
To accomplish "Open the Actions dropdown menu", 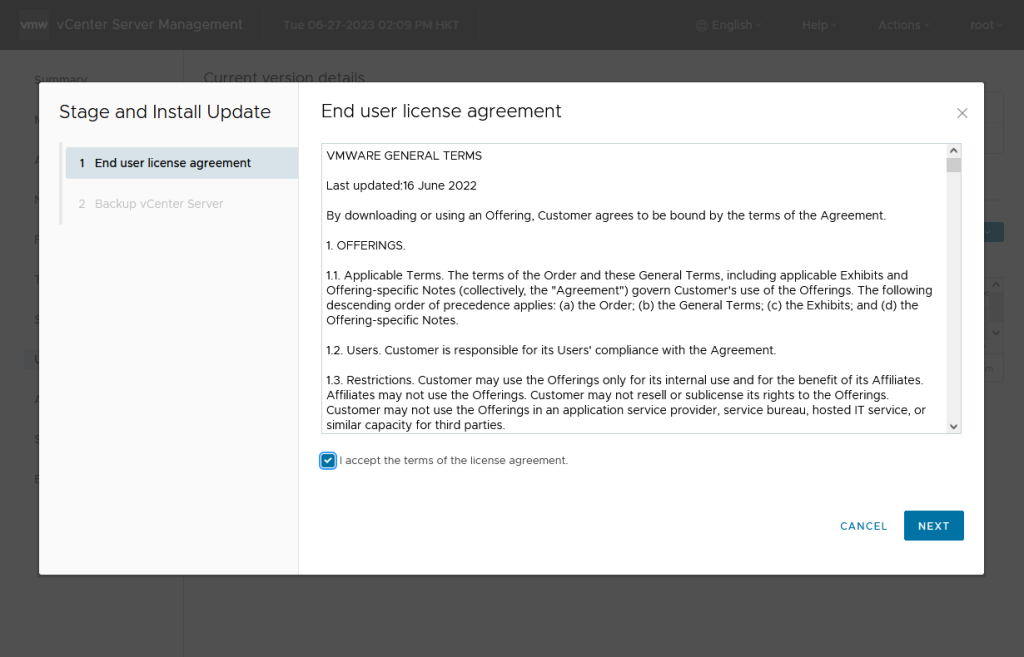I will coord(903,25).
